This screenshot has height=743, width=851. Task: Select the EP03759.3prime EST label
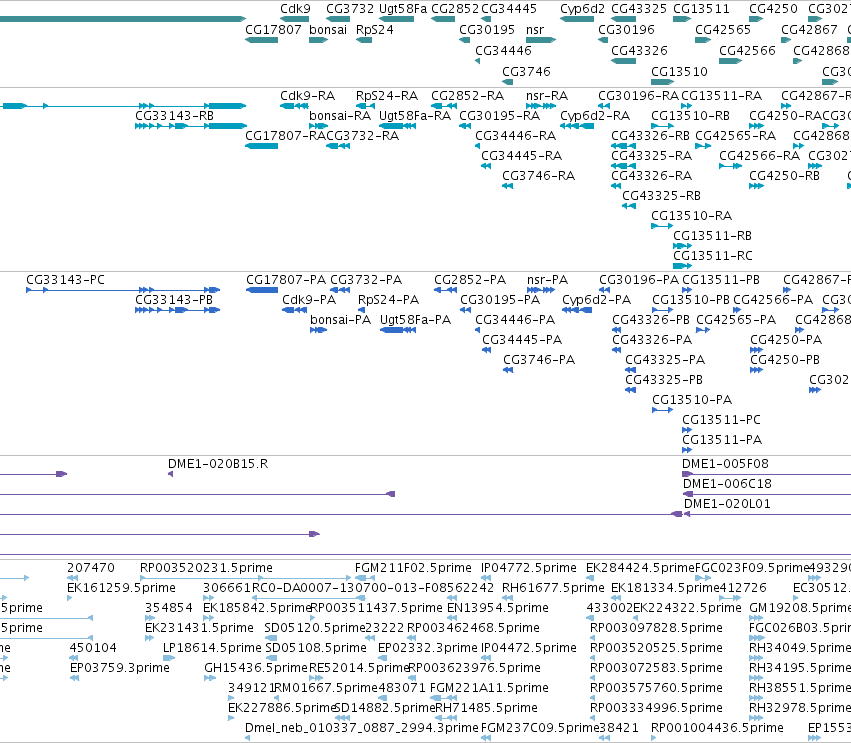(120, 668)
